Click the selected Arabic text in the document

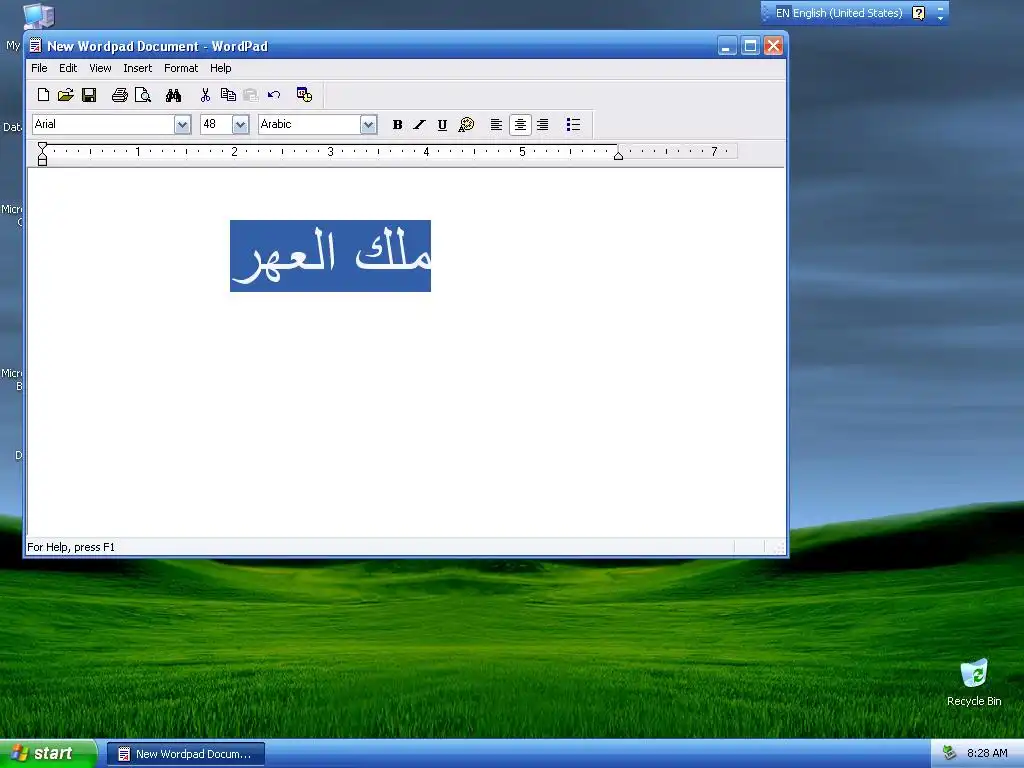click(330, 256)
